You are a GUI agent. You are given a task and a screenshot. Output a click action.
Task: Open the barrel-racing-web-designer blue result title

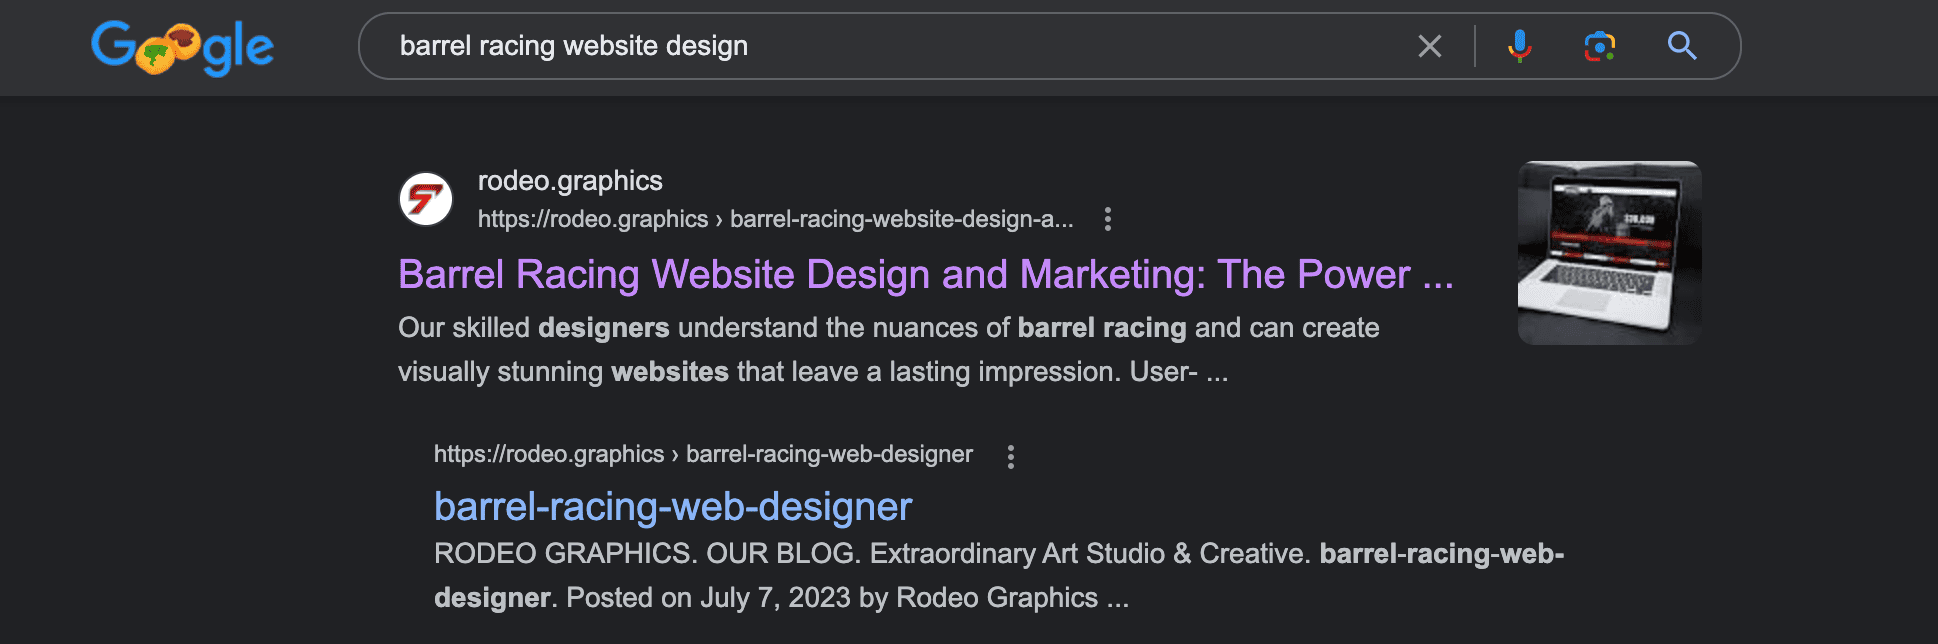click(673, 507)
